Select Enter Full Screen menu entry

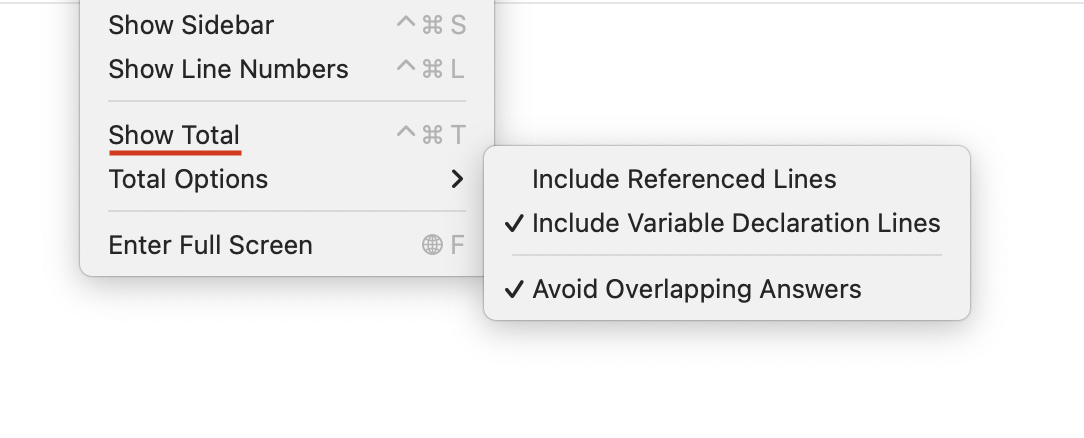[x=287, y=245]
